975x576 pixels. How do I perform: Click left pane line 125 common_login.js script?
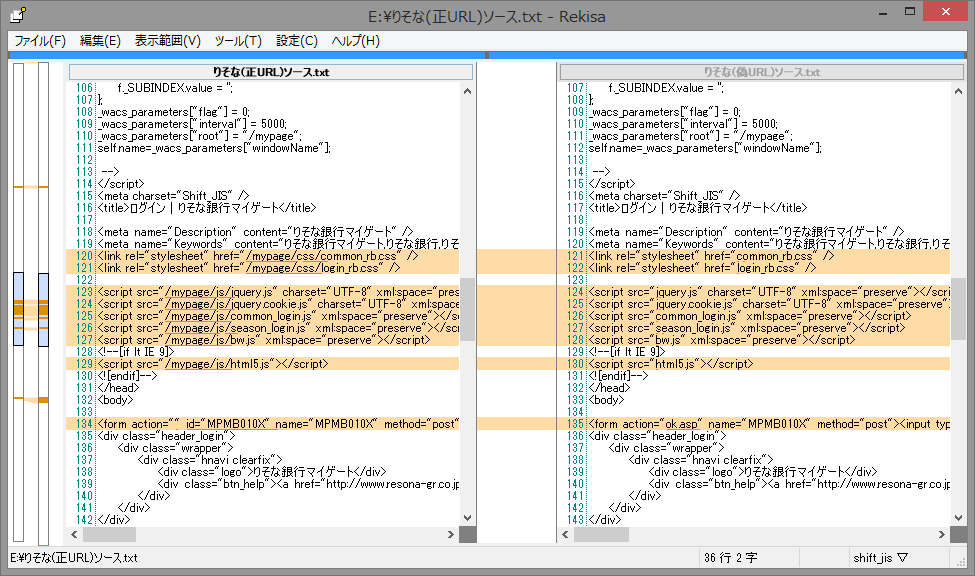[278, 316]
